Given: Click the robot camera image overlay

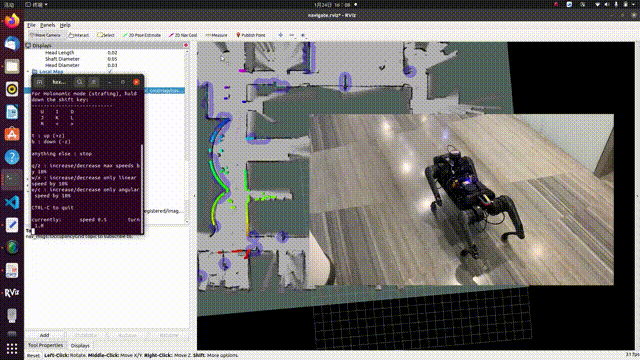Looking at the screenshot, I should tap(461, 200).
